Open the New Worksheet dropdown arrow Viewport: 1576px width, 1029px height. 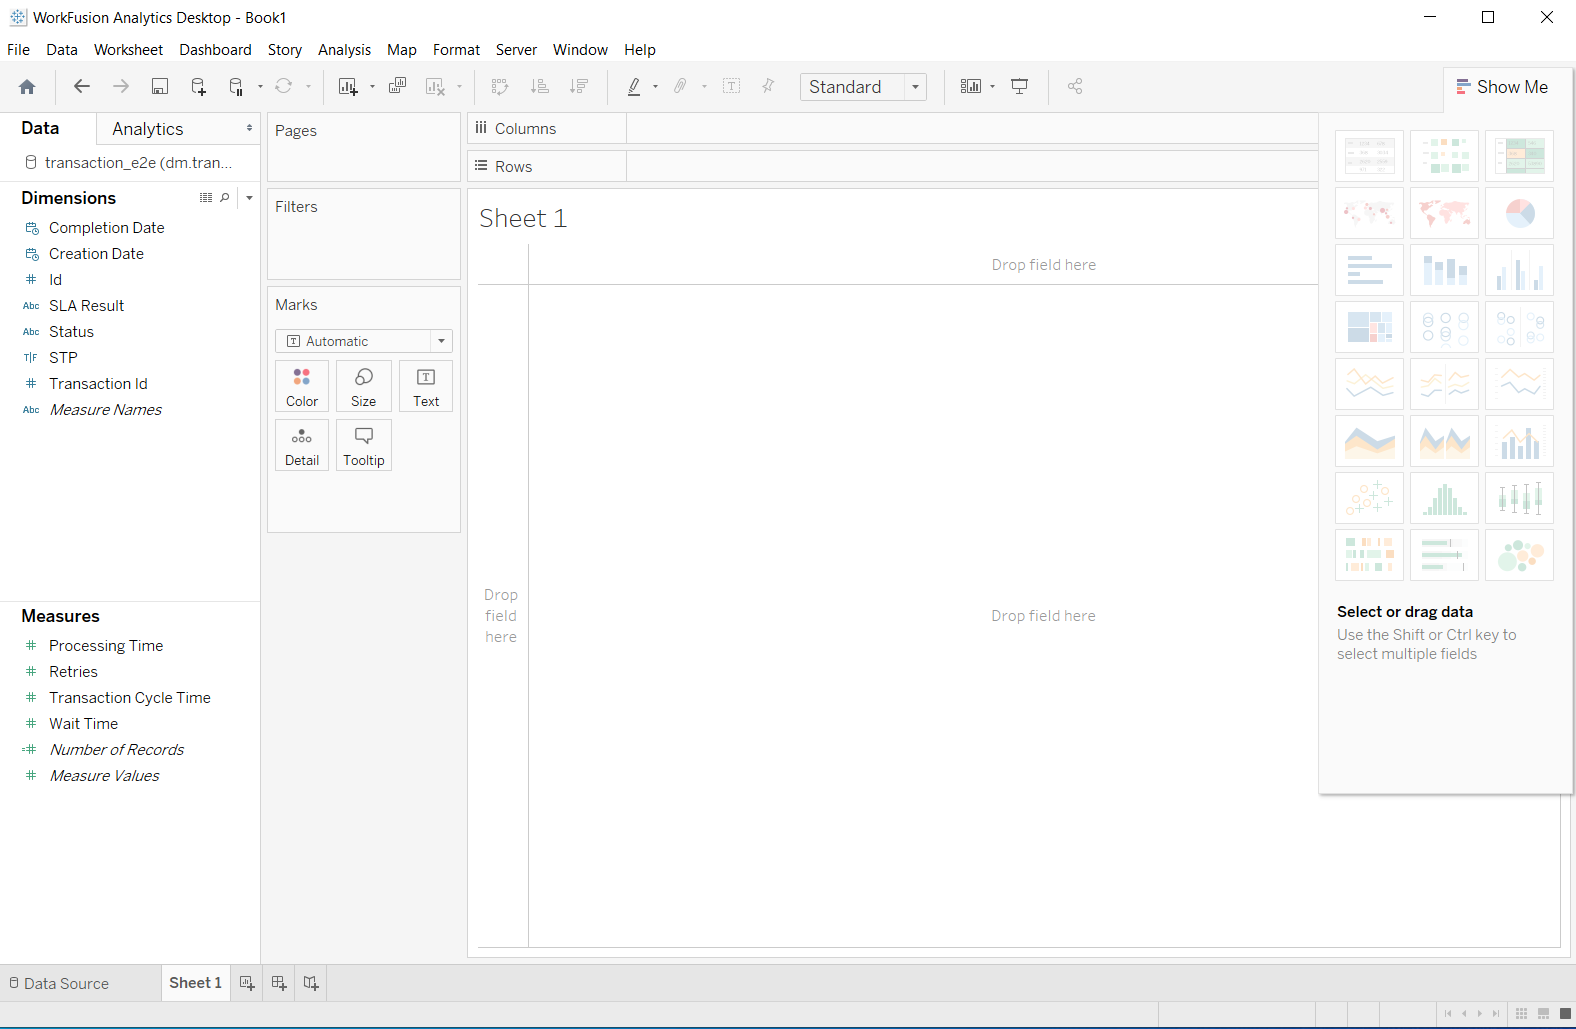click(372, 87)
